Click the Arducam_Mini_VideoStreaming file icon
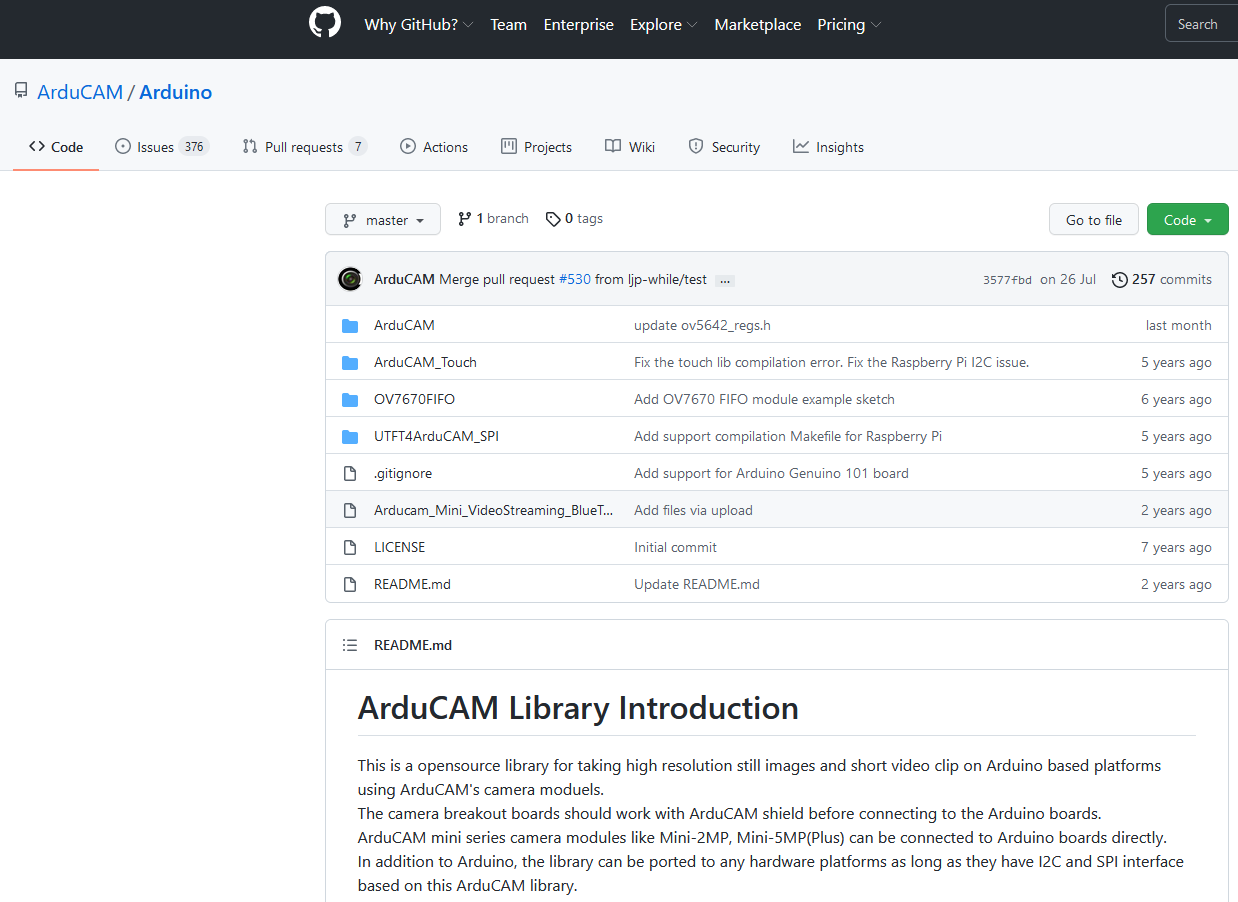 pos(350,511)
